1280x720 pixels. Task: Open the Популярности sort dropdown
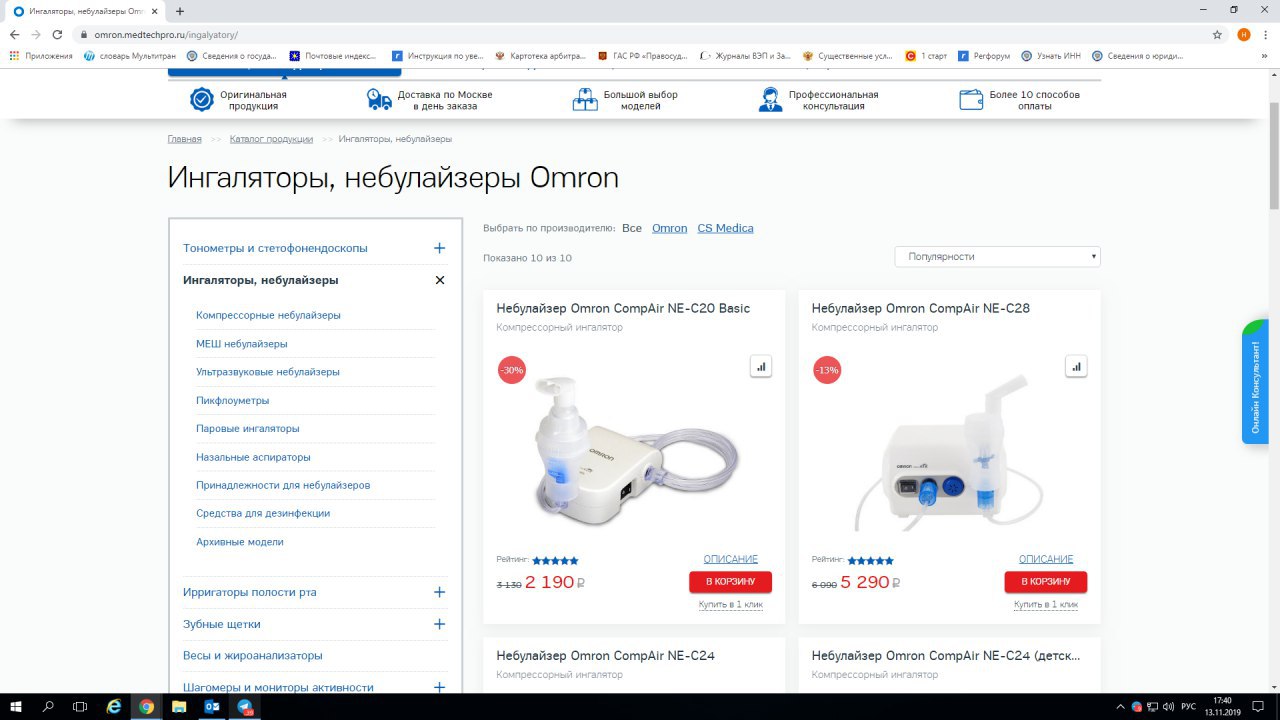point(997,257)
